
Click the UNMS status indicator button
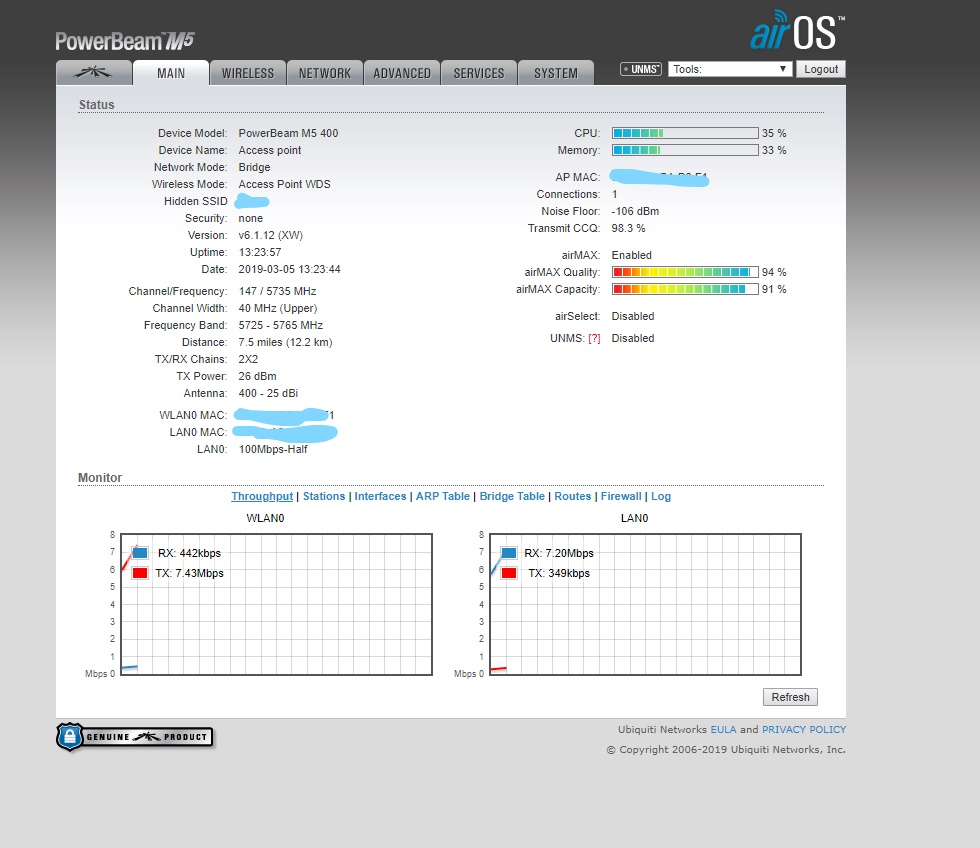[641, 69]
